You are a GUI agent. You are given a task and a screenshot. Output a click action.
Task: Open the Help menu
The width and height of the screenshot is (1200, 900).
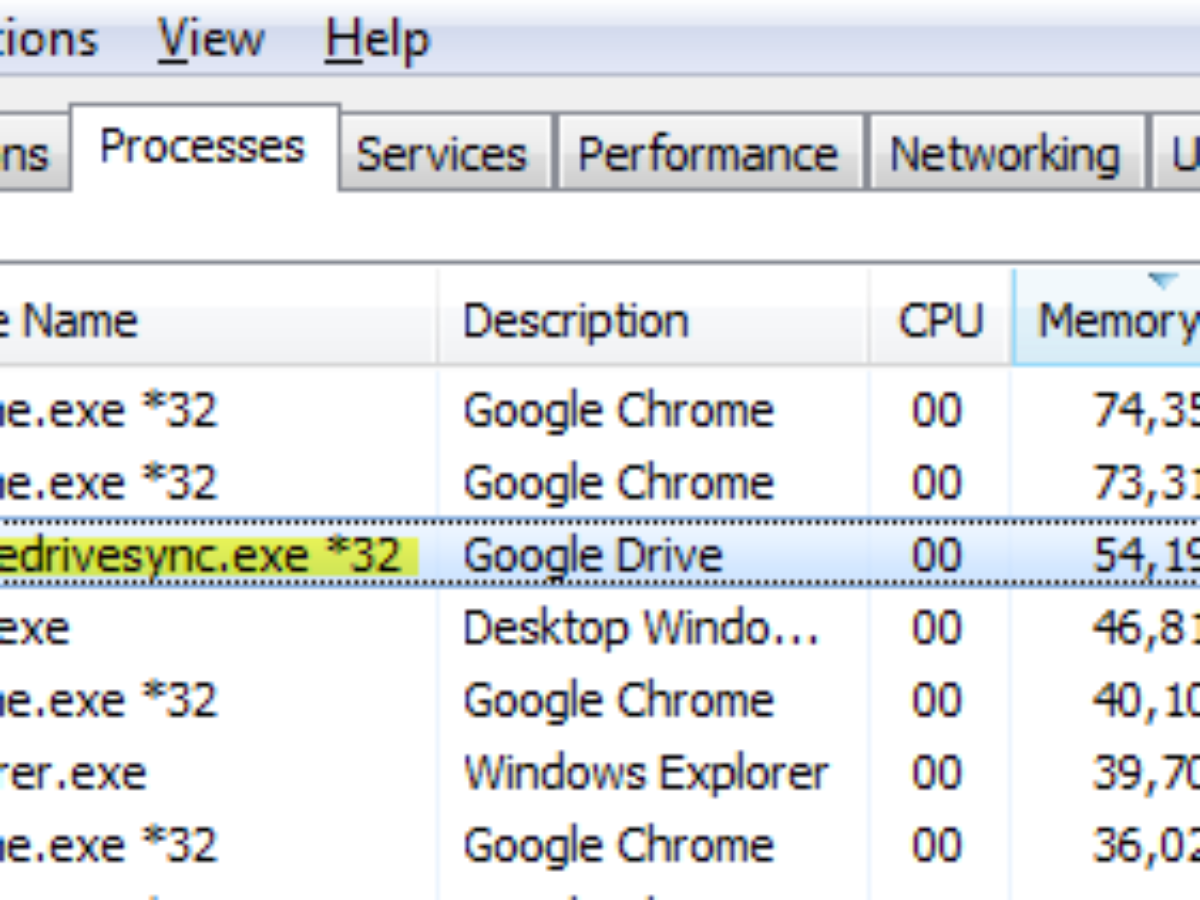click(x=377, y=40)
